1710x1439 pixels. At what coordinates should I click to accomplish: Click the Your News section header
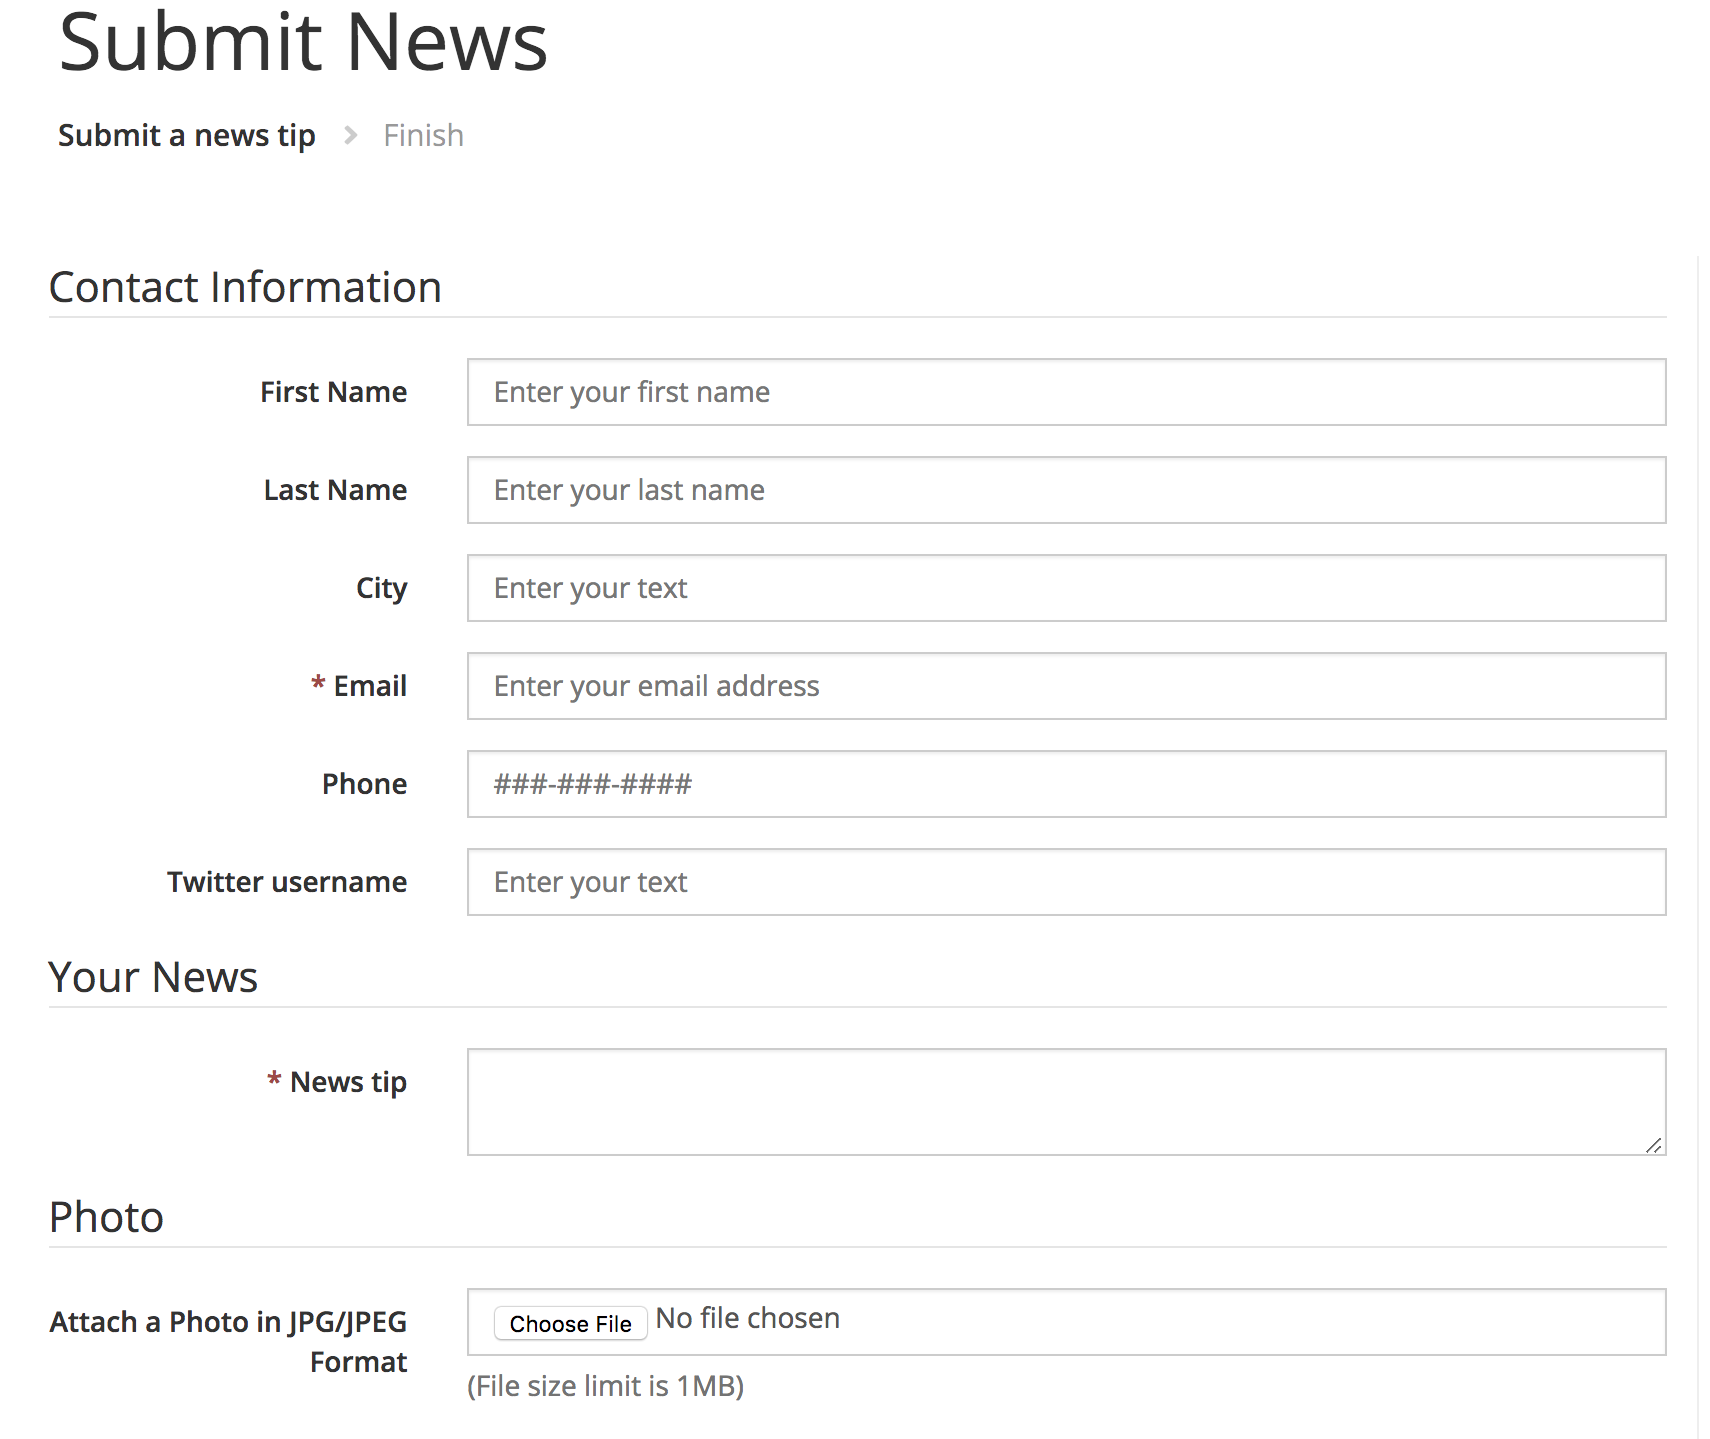153,977
